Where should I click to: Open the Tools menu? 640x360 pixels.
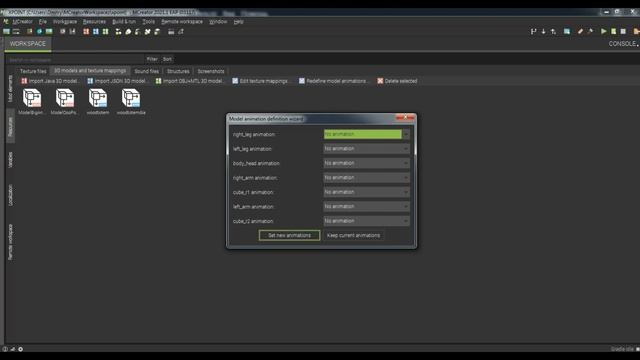[x=149, y=21]
